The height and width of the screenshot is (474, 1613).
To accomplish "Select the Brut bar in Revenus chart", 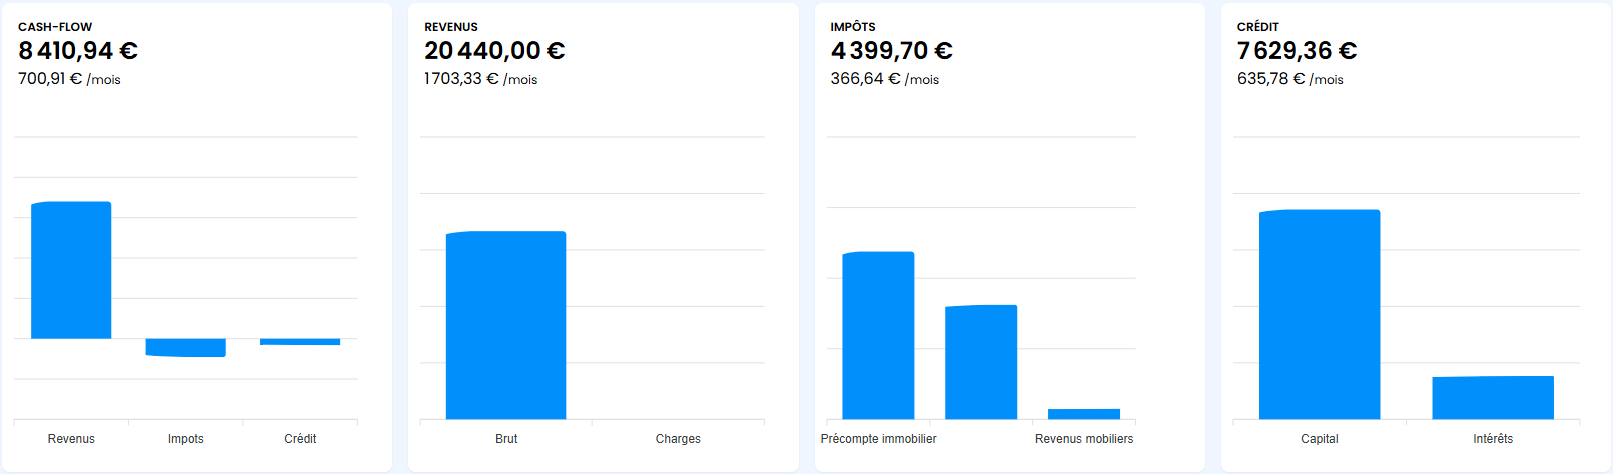I will point(506,325).
